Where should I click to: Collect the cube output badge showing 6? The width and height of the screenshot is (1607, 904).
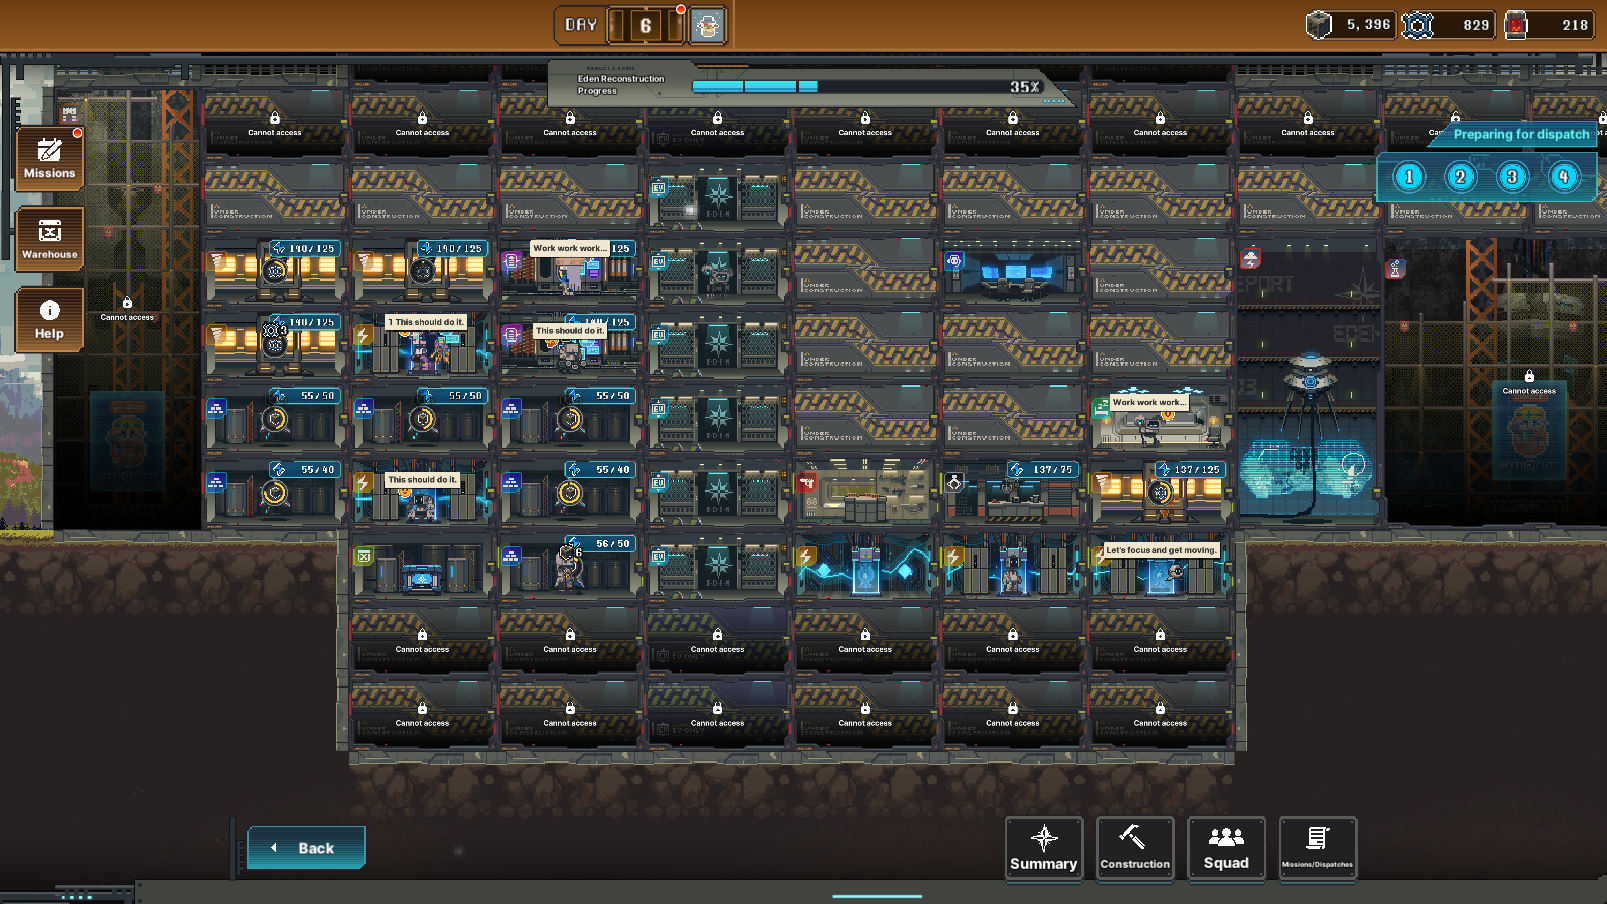click(x=573, y=550)
